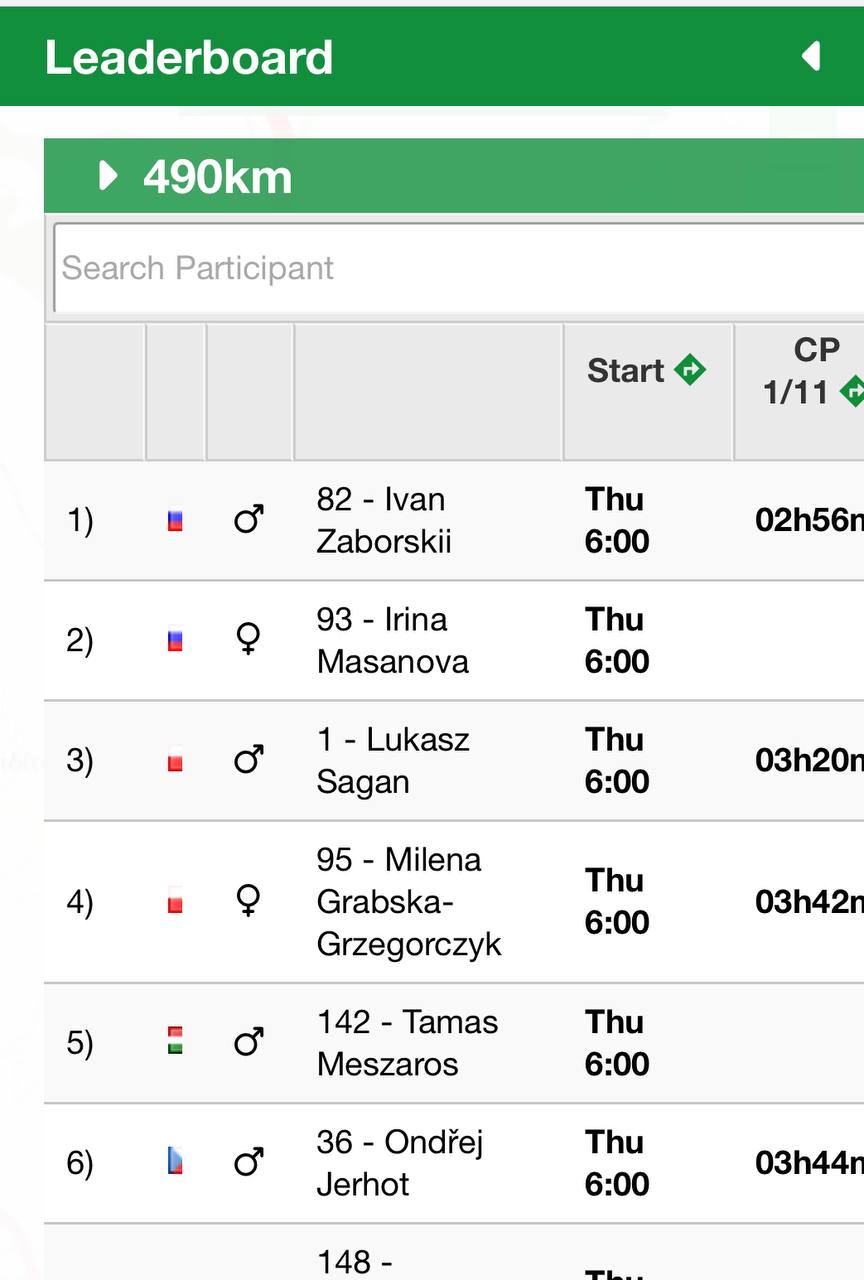Image resolution: width=864 pixels, height=1280 pixels.
Task: Open participant 1 - Lukasz Sagan
Action: 393,761
